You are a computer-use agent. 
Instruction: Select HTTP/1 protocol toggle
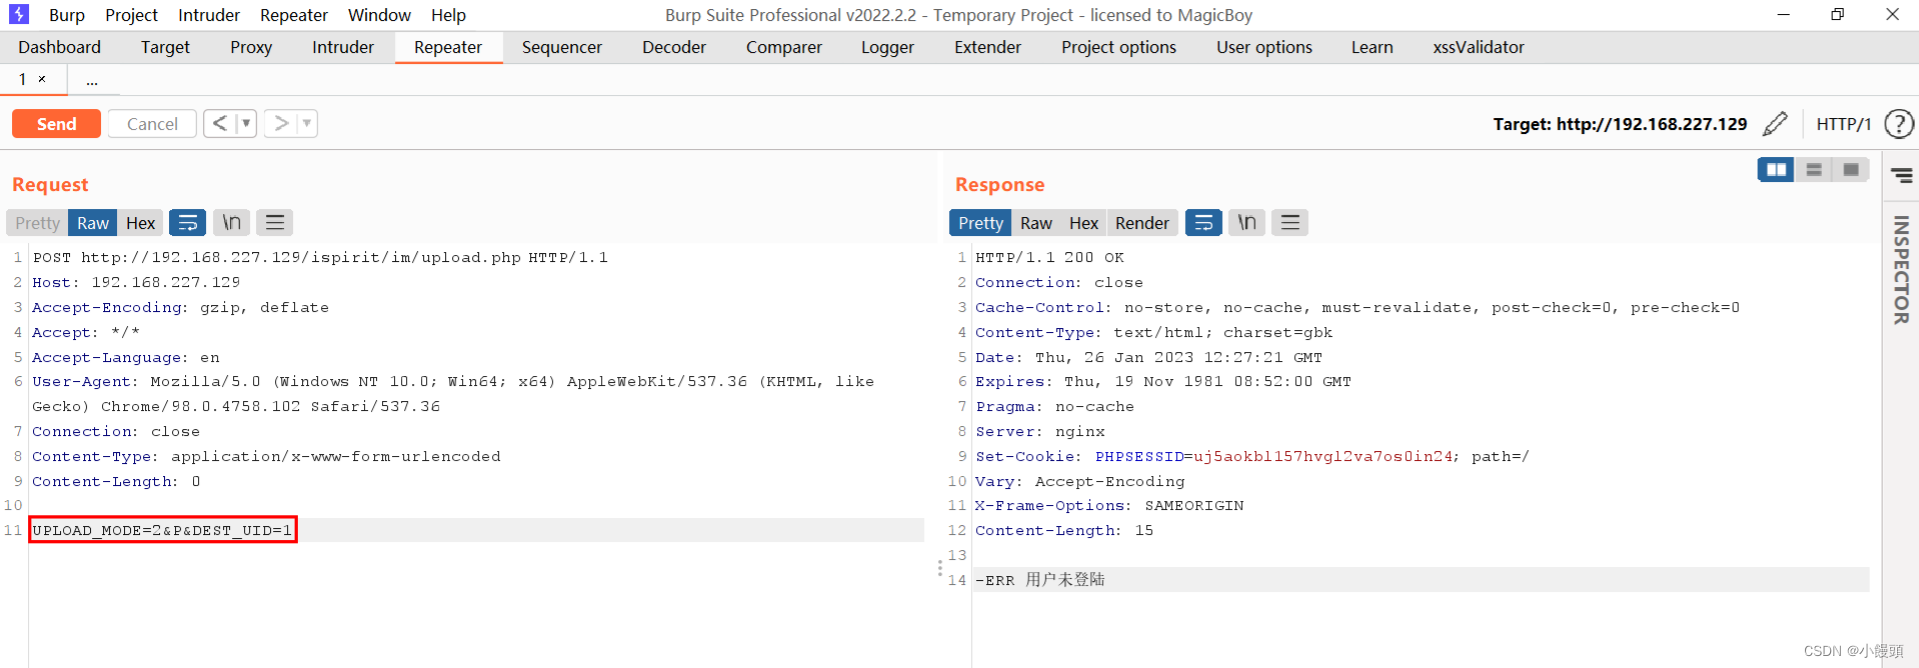(1843, 124)
